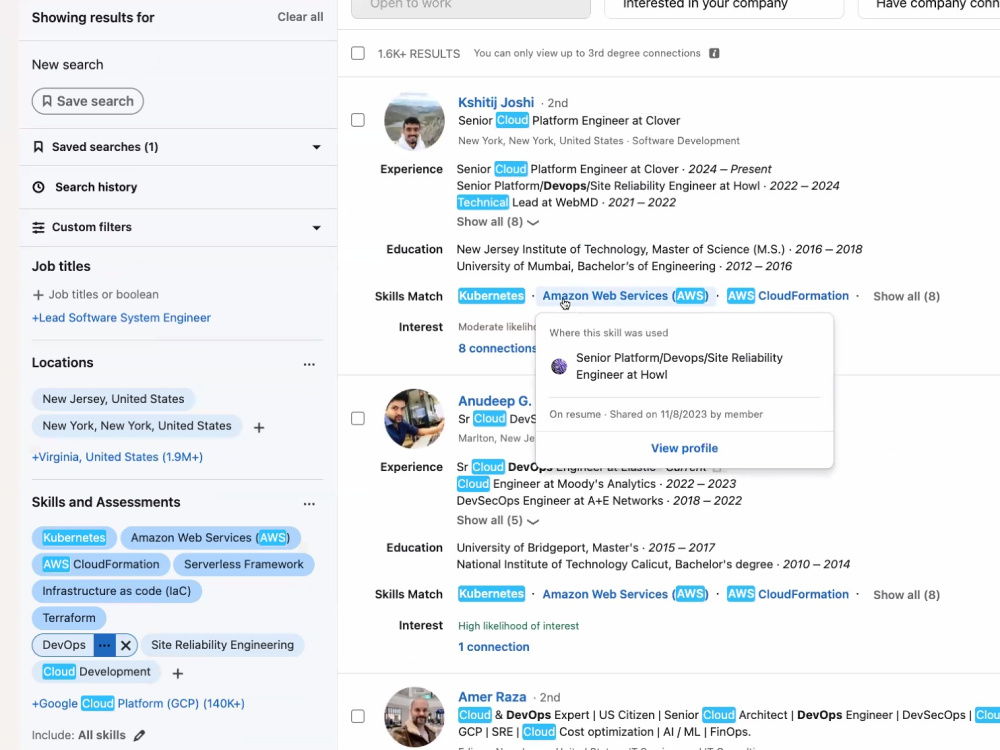The image size is (1000, 750).
Task: Open Anudeep G.'s profile name link
Action: tap(494, 401)
